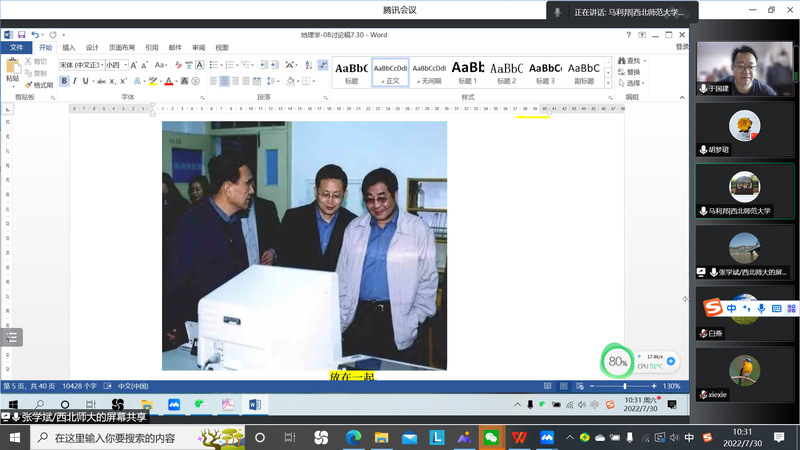Toggle Italic formatting in the ribbon
Viewport: 800px width, 450px height.
tap(75, 81)
